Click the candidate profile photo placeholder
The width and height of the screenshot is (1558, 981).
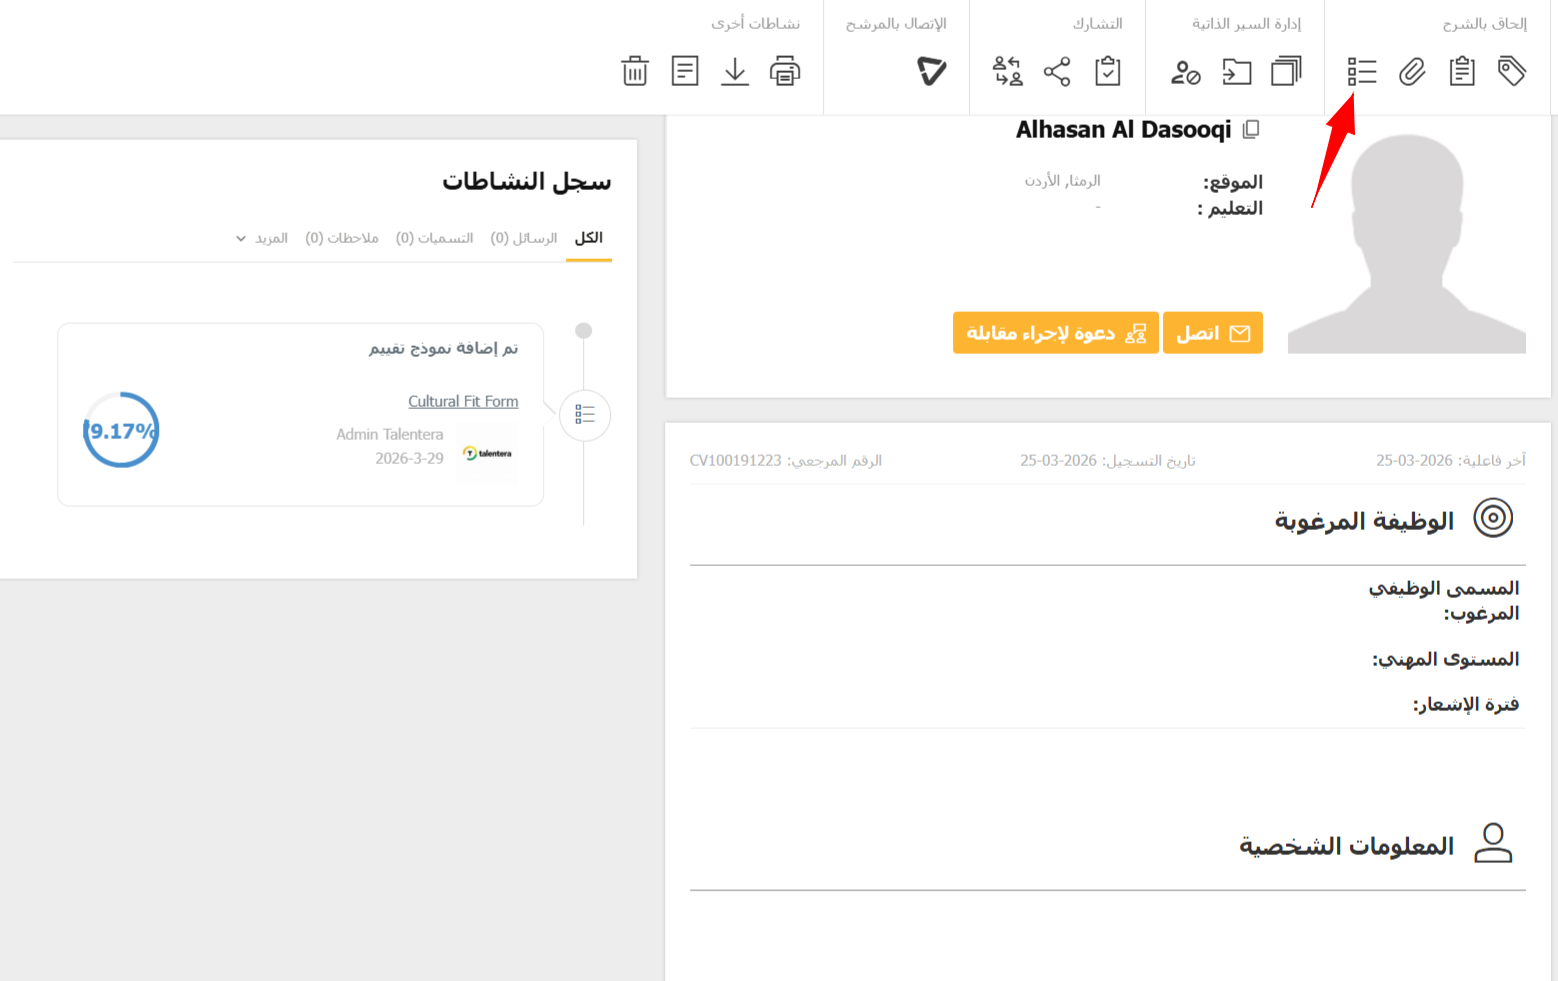tap(1406, 243)
